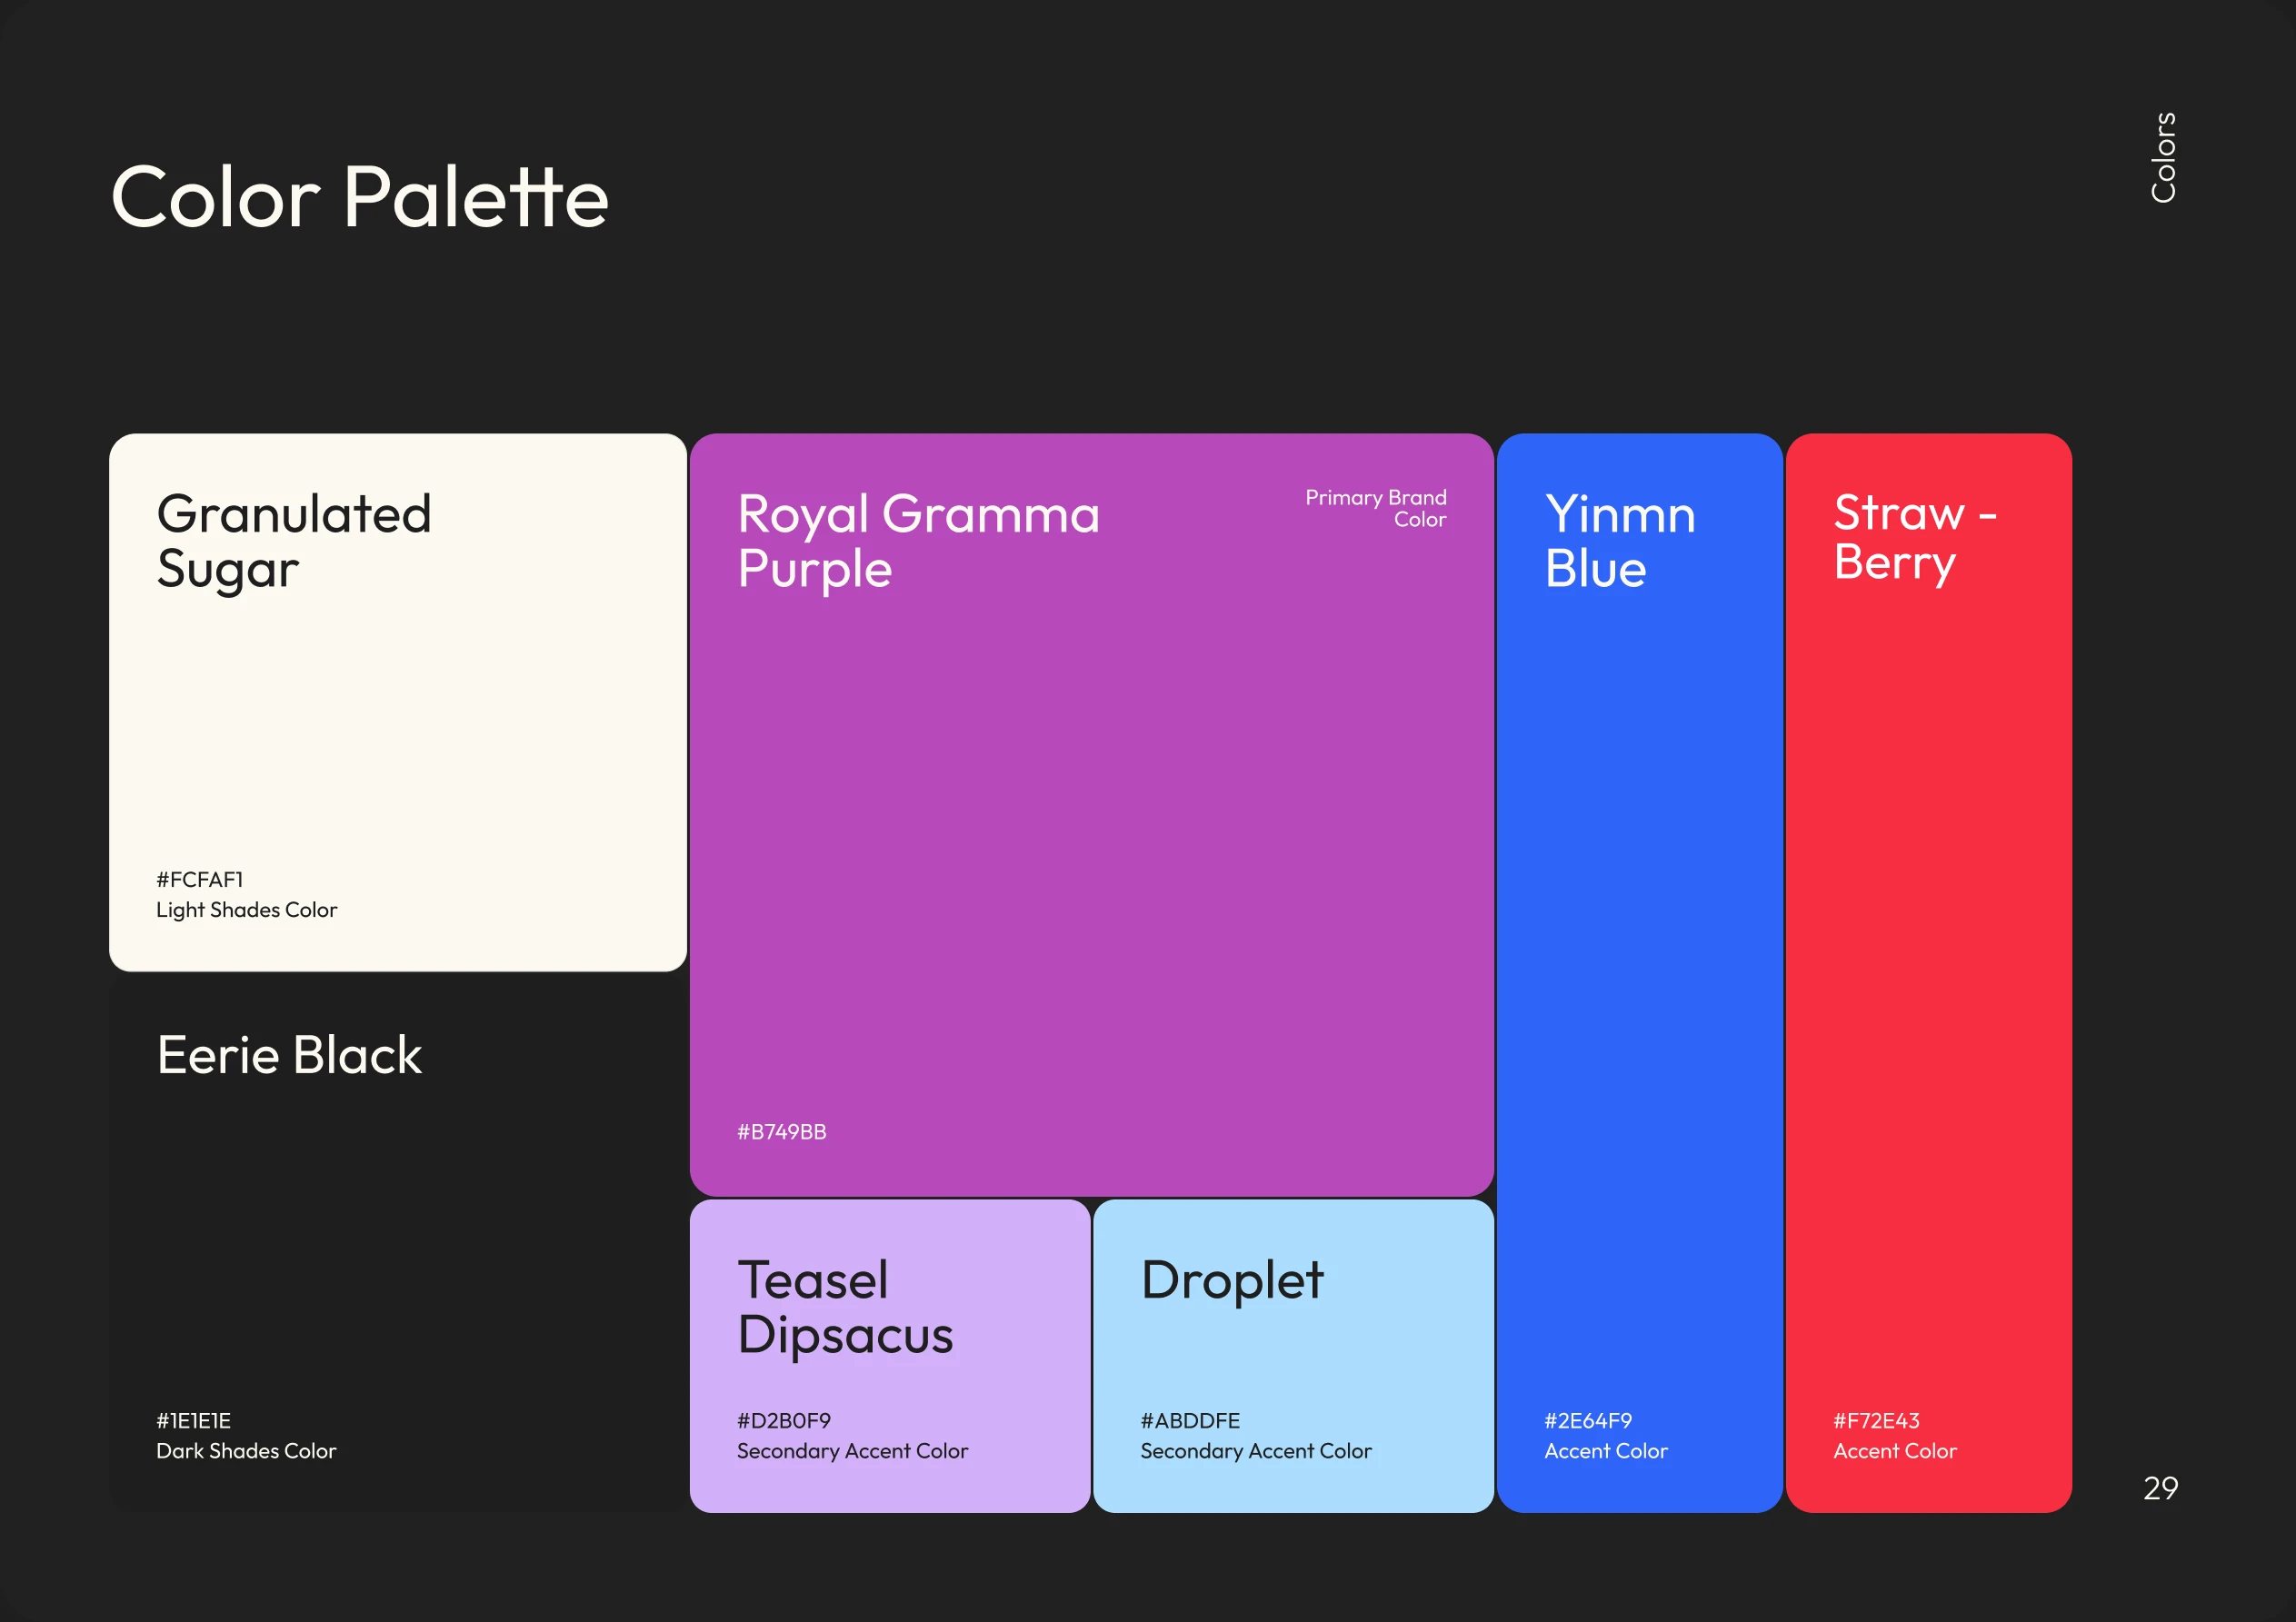Select the hex value #2E64F9
This screenshot has width=2296, height=1622.
click(x=1587, y=1420)
